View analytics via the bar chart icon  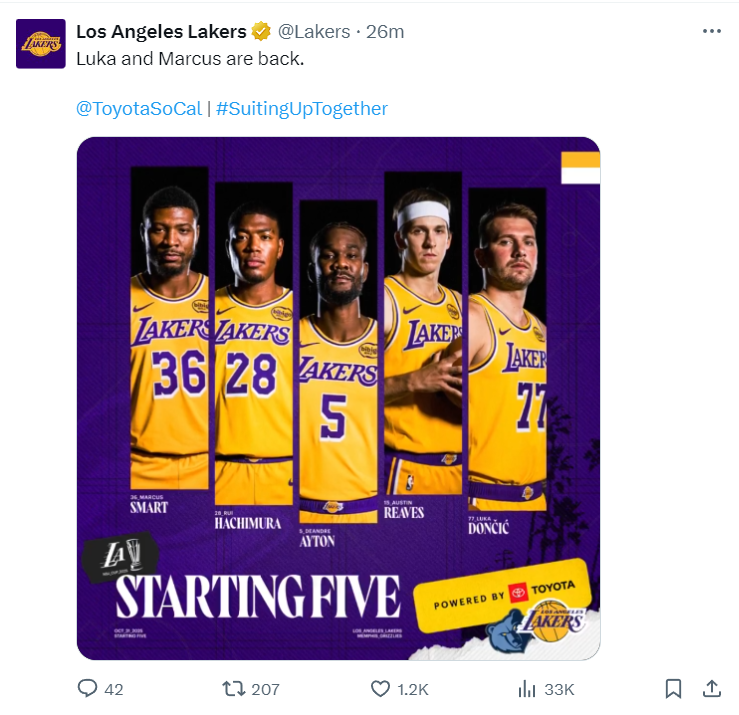[527, 688]
